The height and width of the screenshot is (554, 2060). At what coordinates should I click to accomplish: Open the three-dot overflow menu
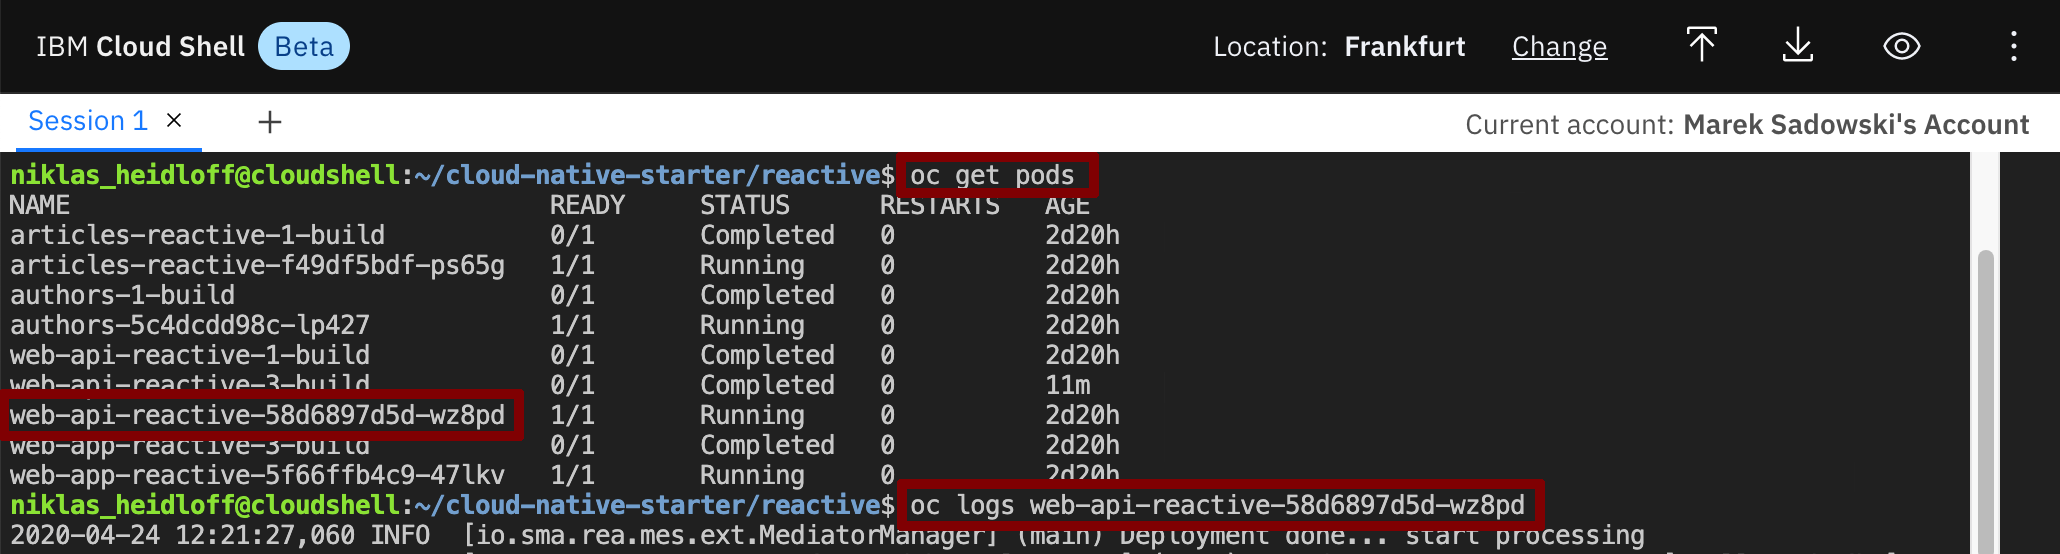(x=2013, y=46)
